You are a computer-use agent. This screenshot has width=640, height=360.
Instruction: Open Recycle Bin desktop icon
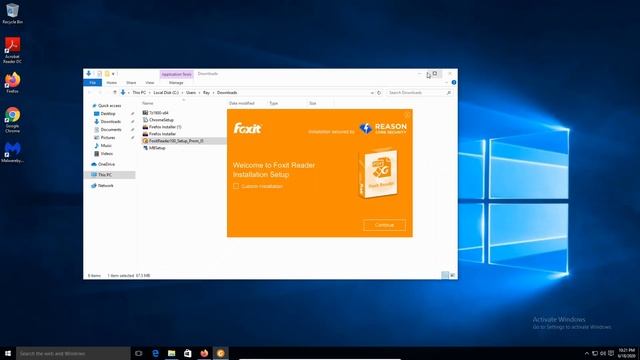point(12,13)
